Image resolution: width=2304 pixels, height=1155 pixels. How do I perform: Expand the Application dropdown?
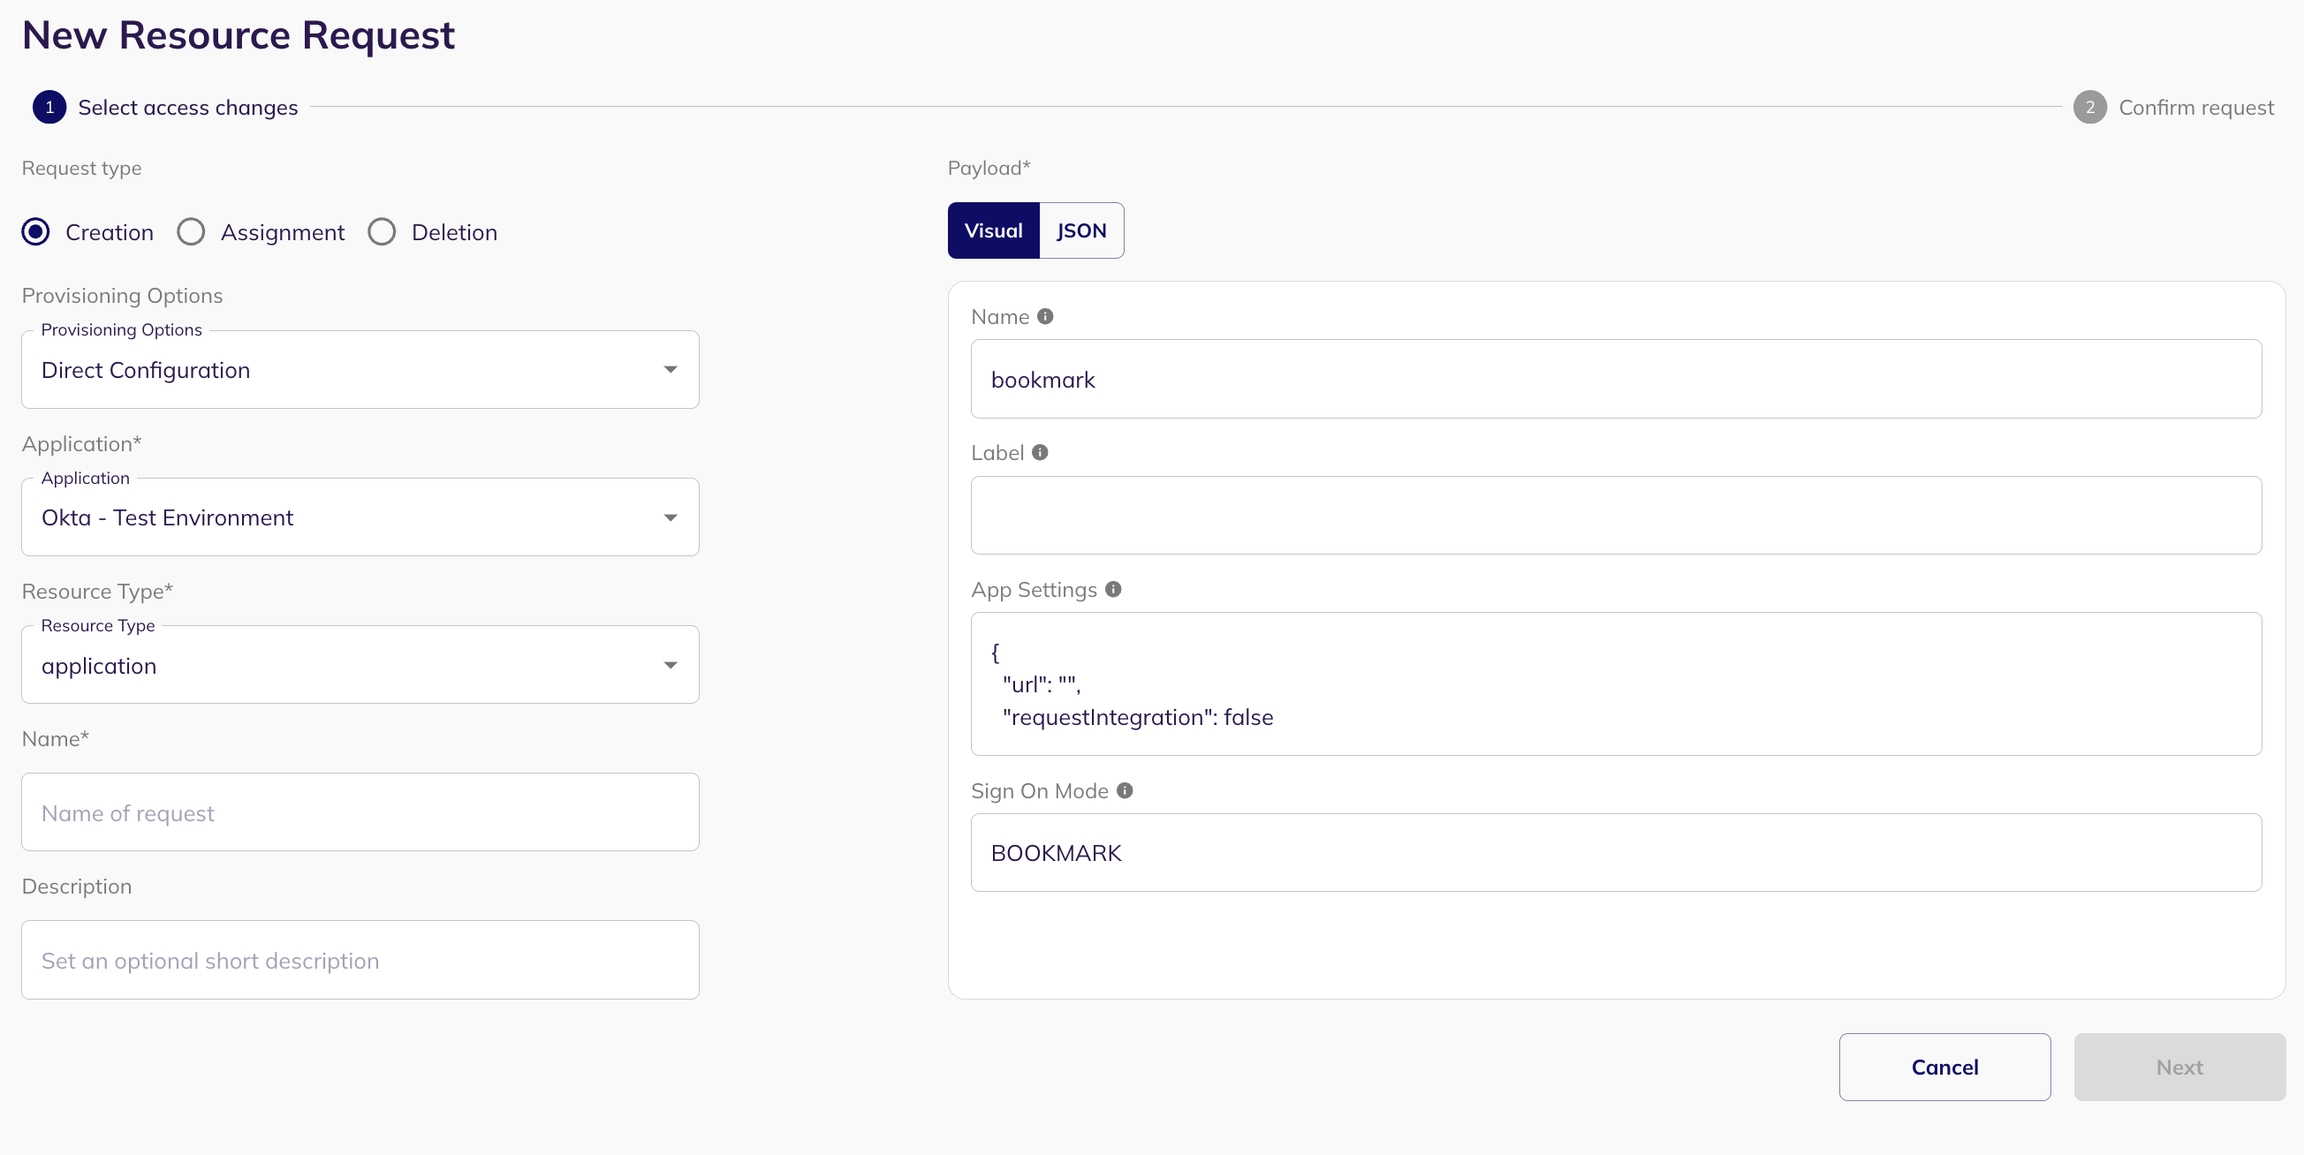coord(360,518)
